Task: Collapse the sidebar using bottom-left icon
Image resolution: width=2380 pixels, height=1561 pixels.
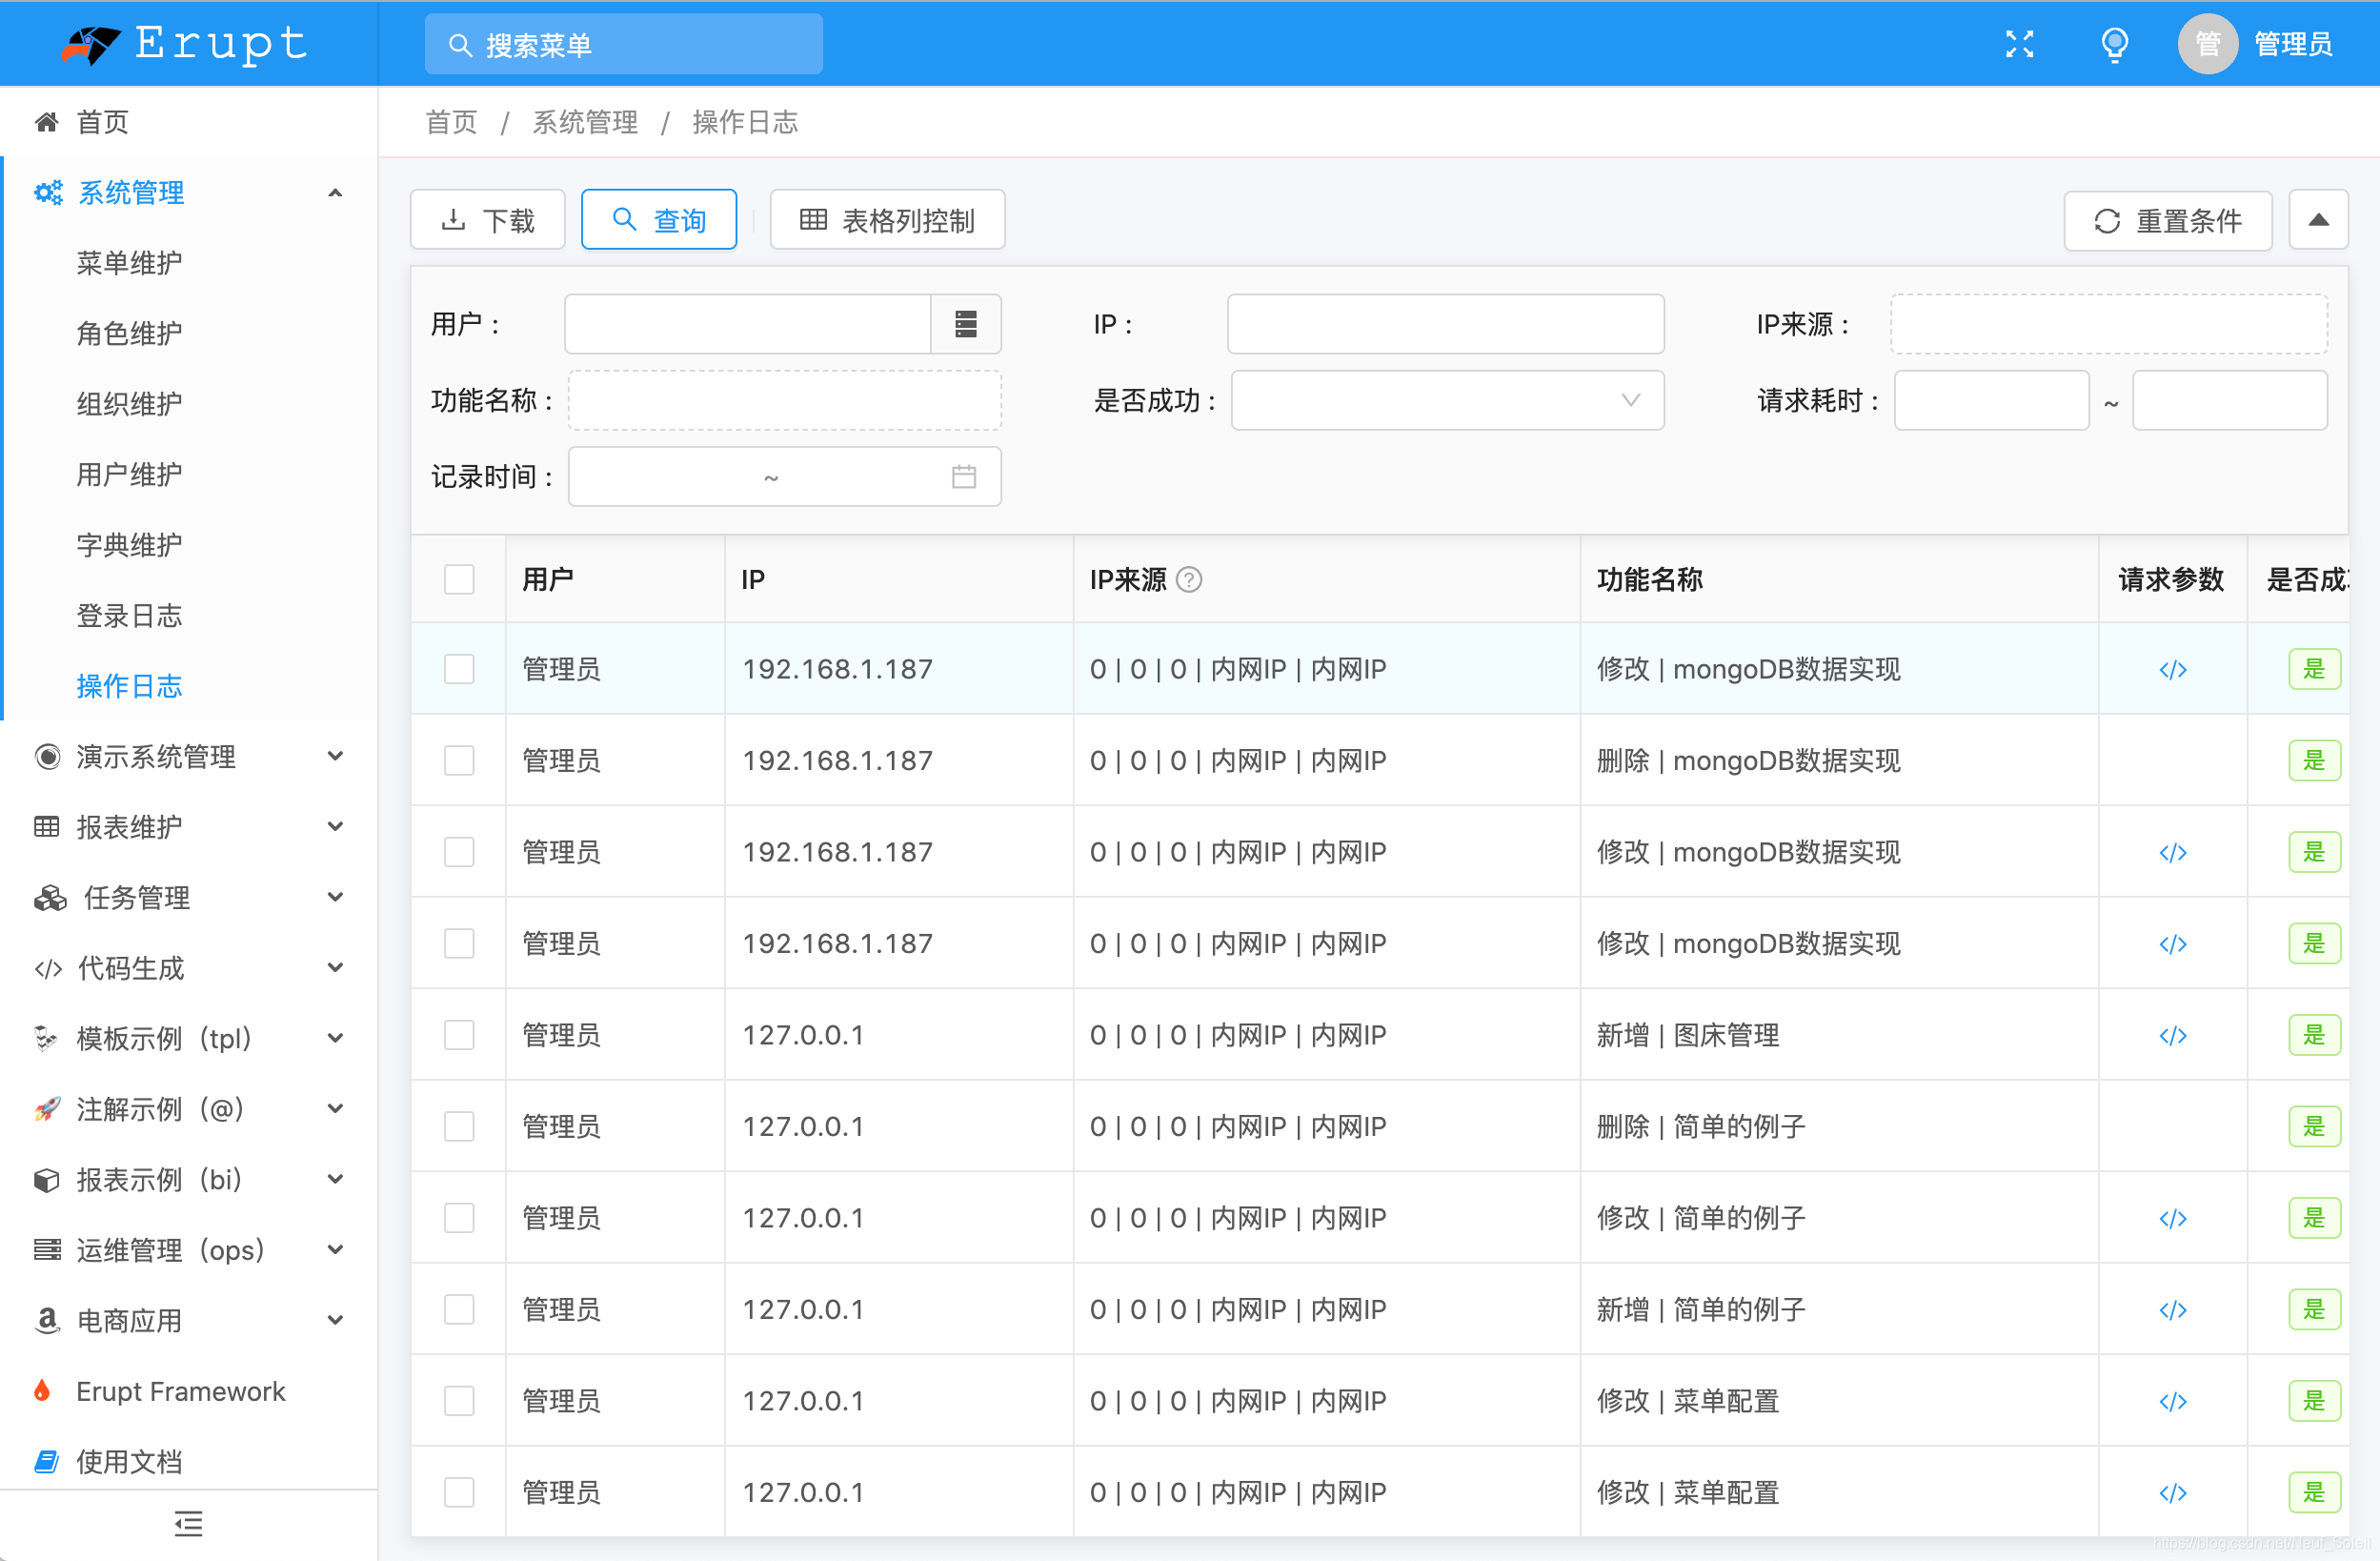Action: pos(188,1524)
